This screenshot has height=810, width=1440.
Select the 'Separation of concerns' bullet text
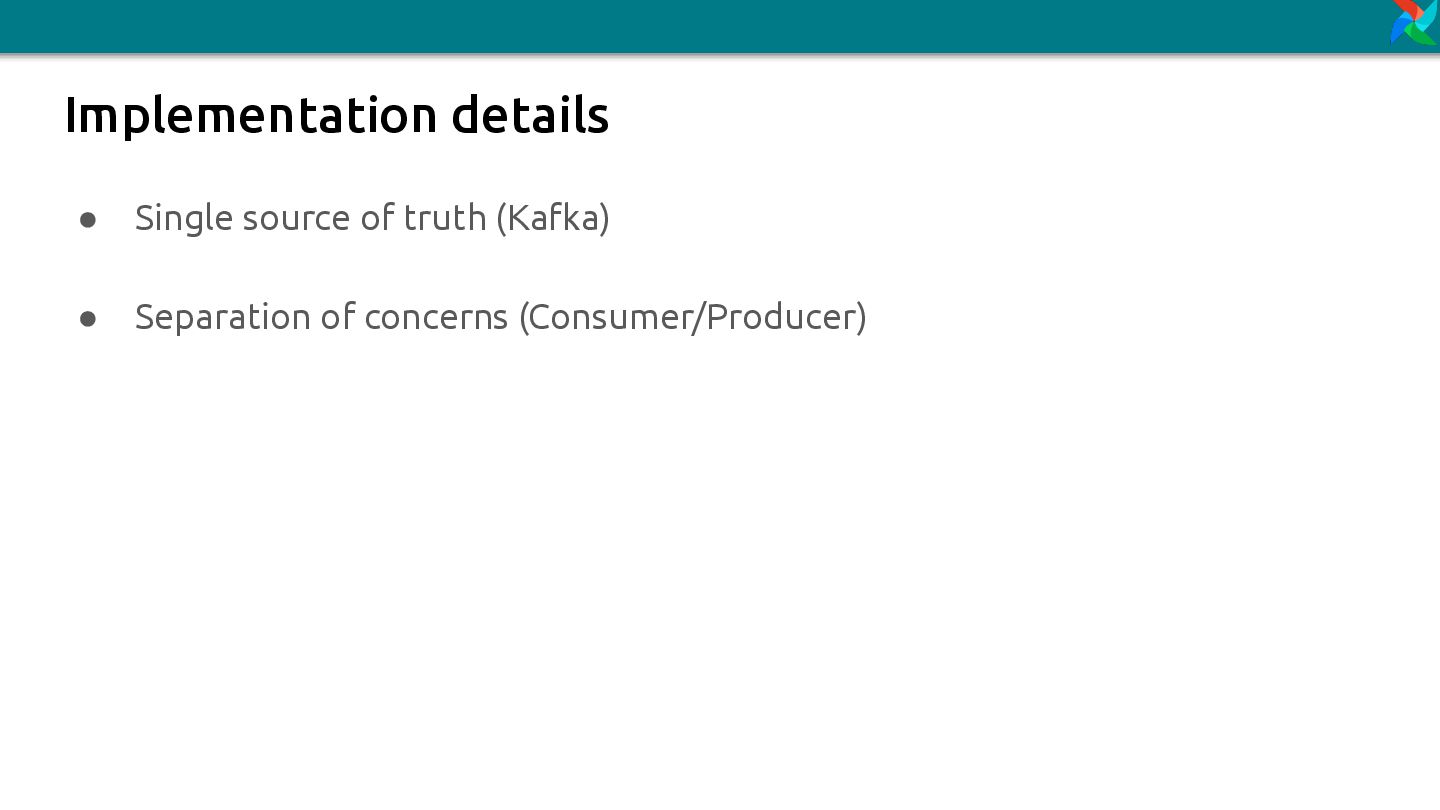tap(322, 317)
